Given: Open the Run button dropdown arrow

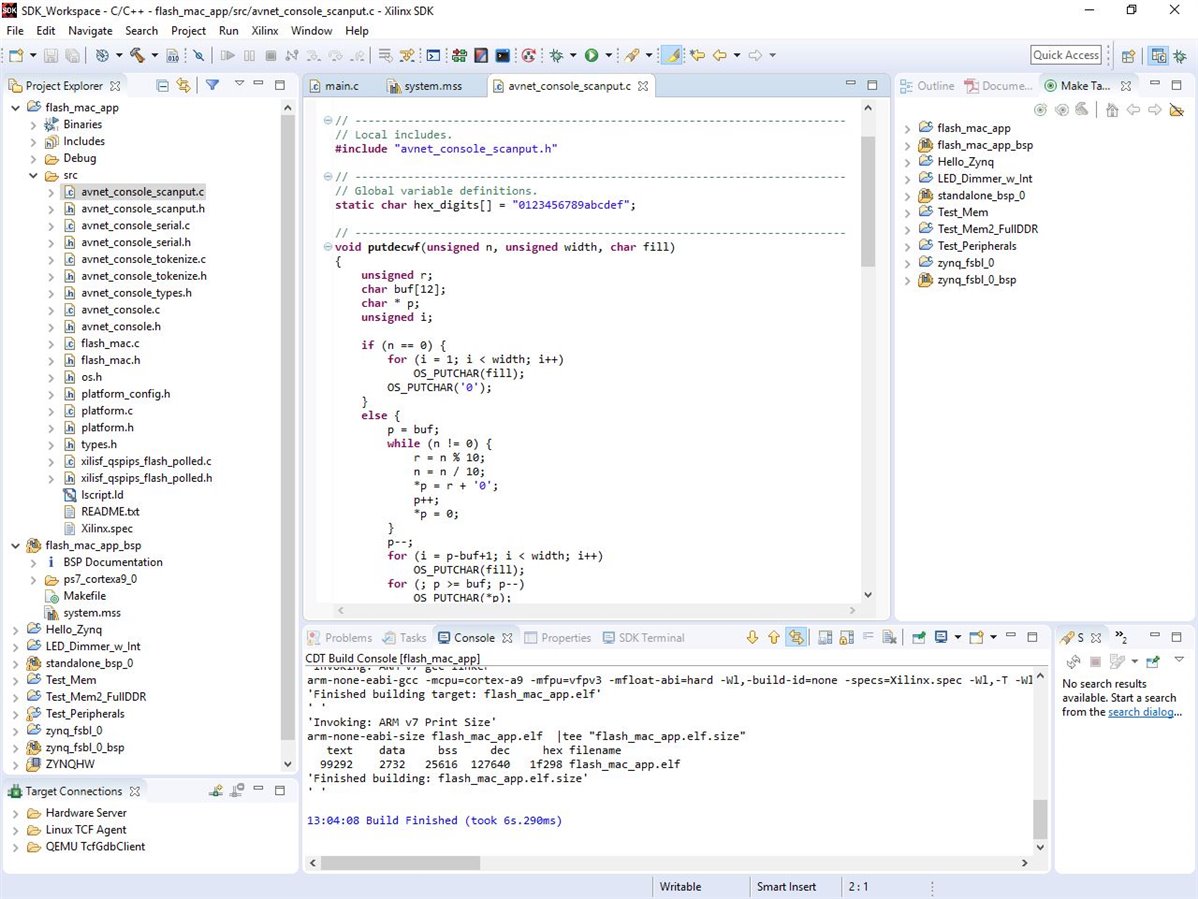Looking at the screenshot, I should (607, 56).
